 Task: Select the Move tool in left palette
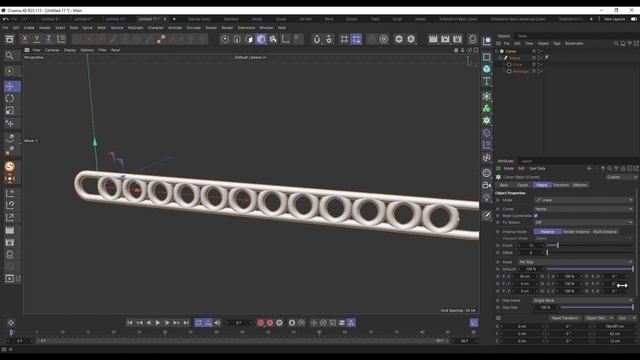(10, 86)
